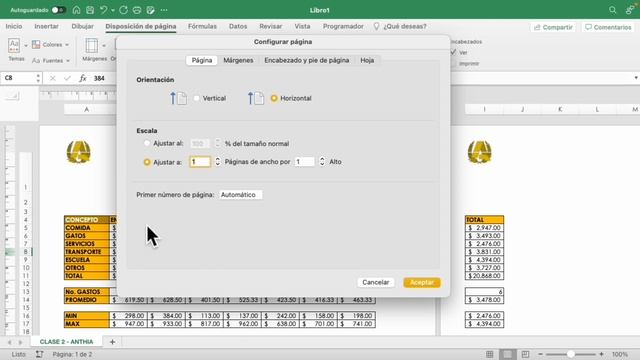Click the Search magnifier icon

click(612, 10)
